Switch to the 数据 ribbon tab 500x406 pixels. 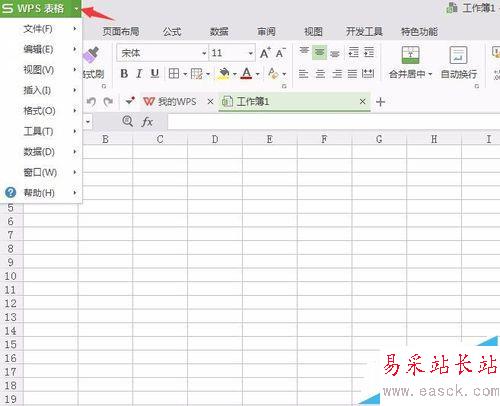[x=219, y=32]
